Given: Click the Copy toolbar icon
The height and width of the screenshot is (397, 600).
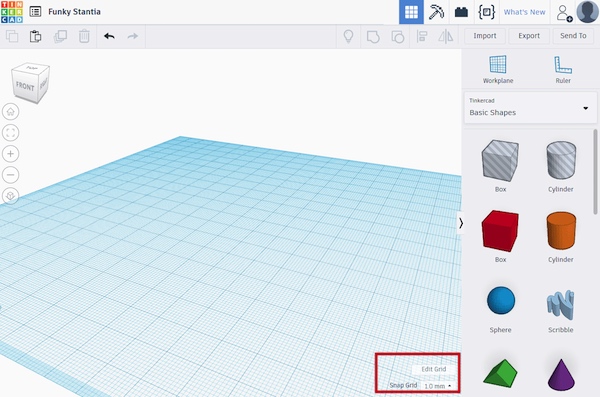Looking at the screenshot, I should (x=12, y=36).
